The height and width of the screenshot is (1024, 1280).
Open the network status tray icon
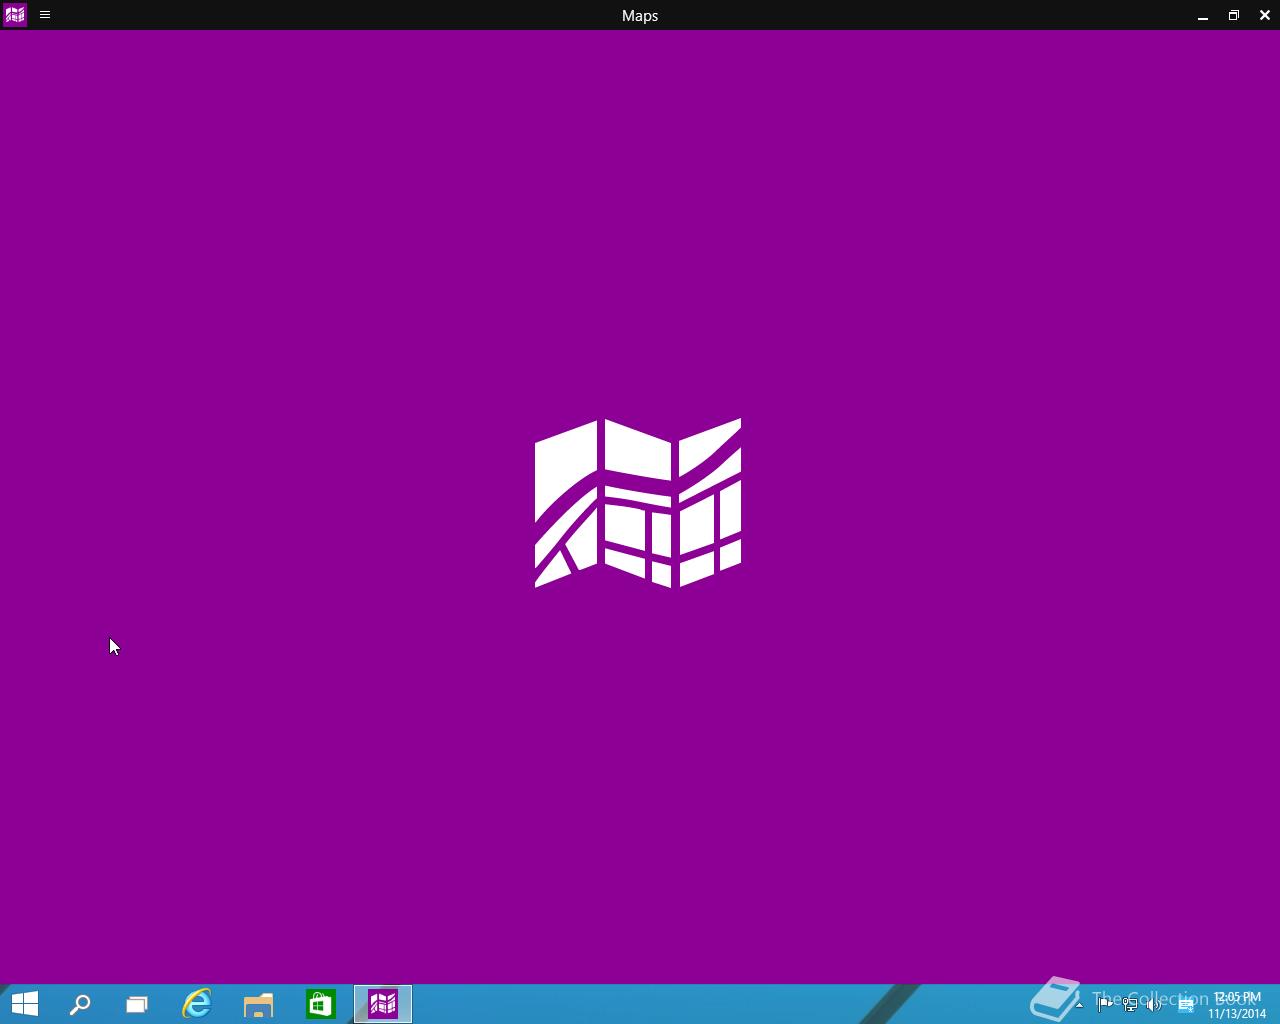tap(1130, 1005)
